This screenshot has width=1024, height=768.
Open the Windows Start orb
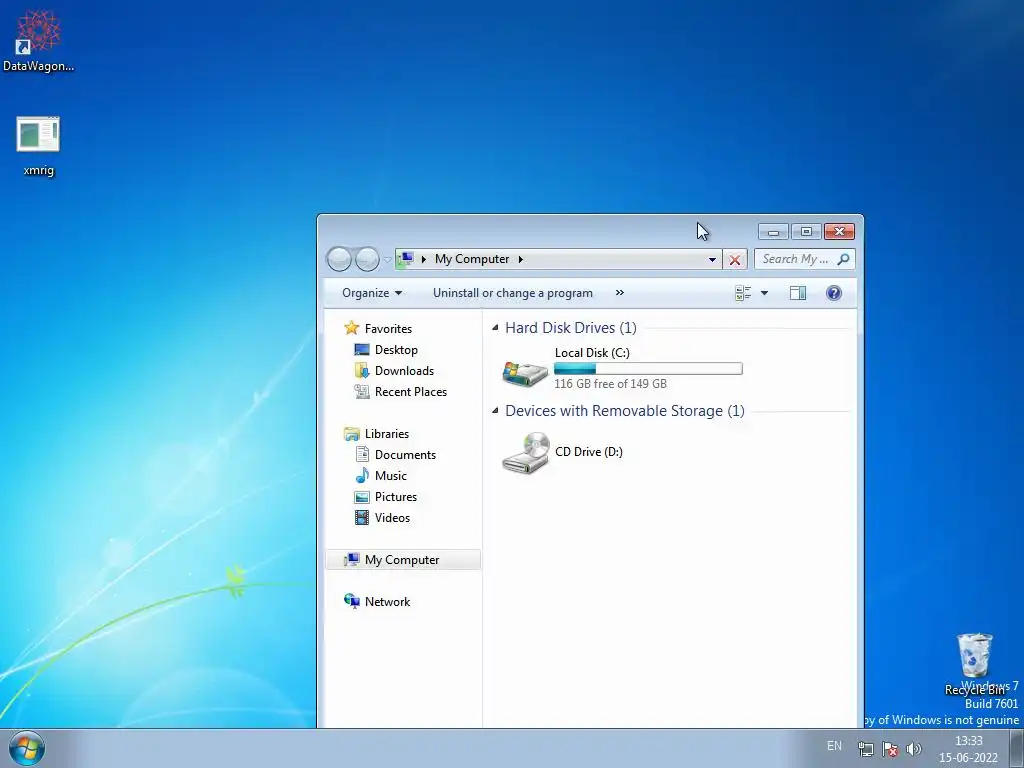click(x=26, y=748)
